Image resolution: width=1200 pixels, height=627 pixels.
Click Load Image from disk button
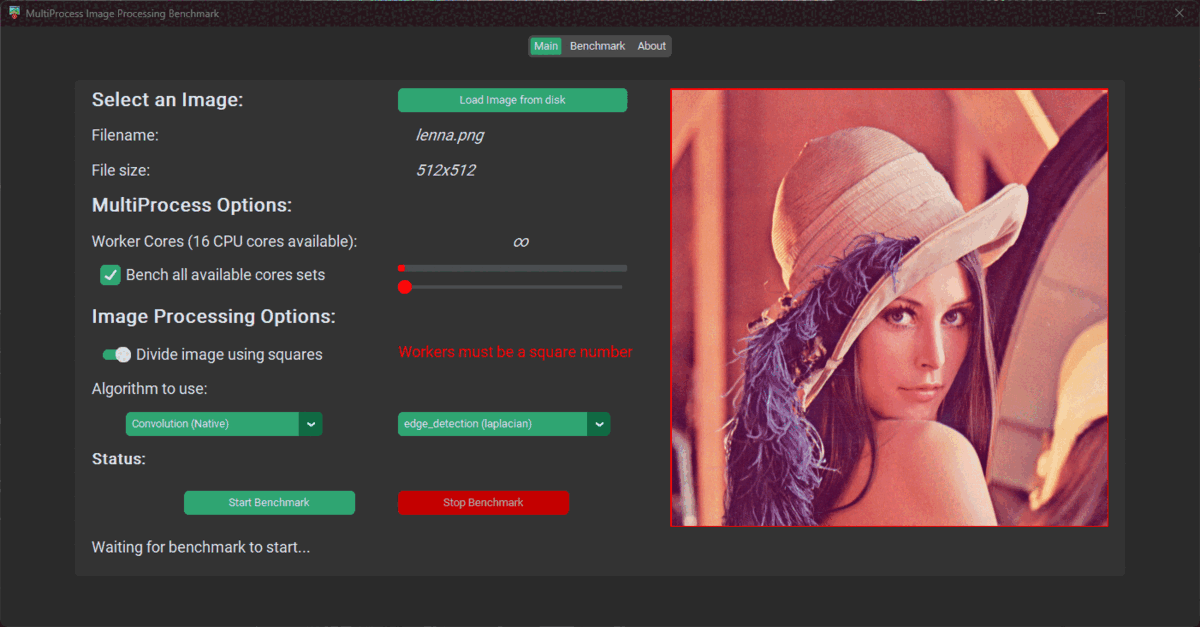coord(513,100)
